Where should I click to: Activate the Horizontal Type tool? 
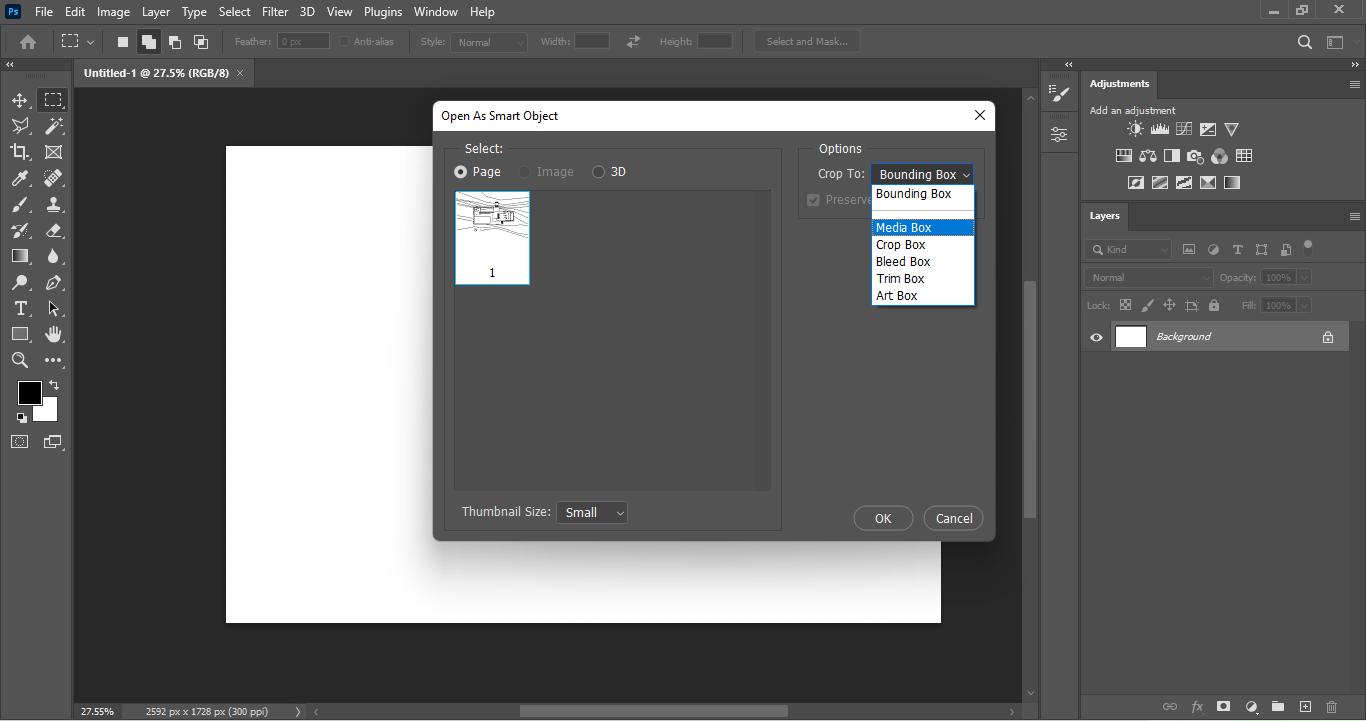(x=20, y=308)
